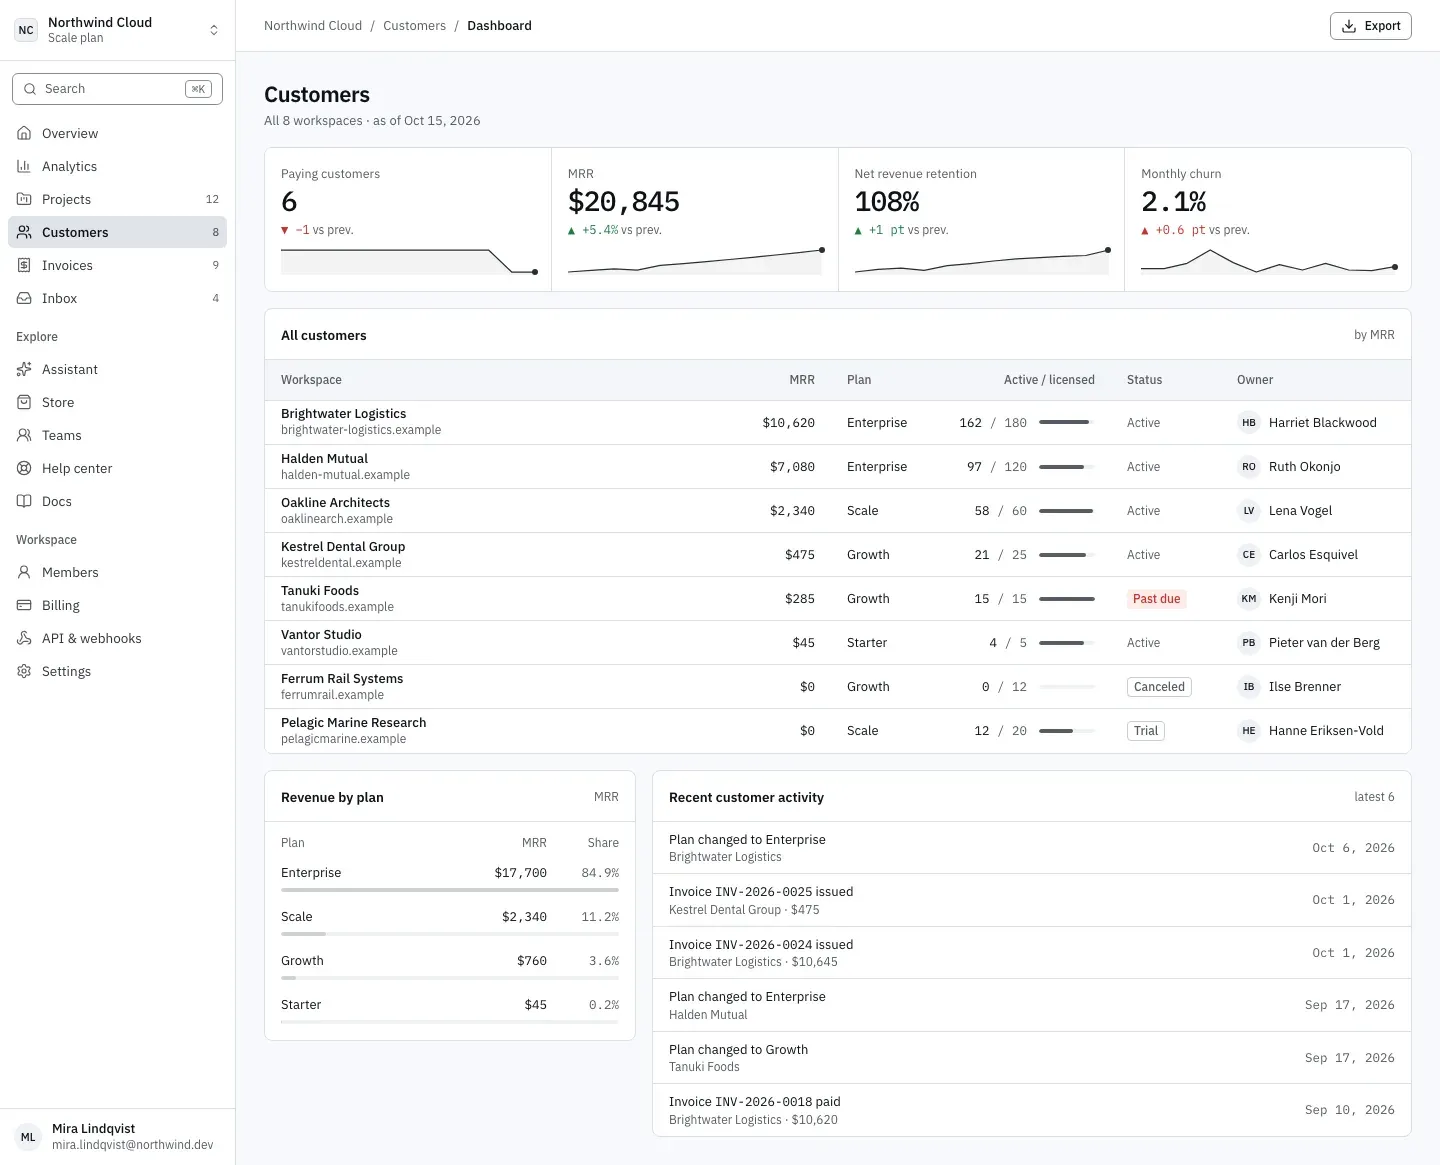The height and width of the screenshot is (1165, 1440).
Task: Click the Invoice INV-2026-0025 issued activity
Action: point(1031,900)
